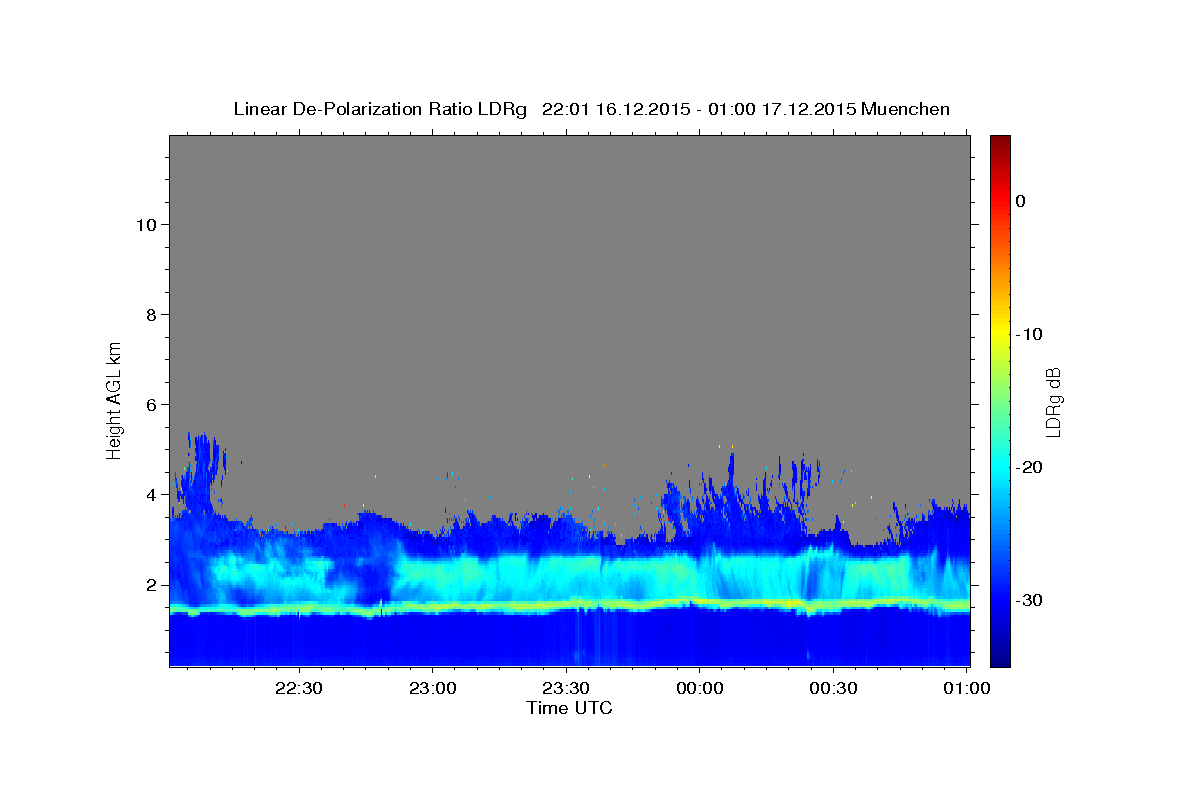Click the height tick label 4
1200x800 pixels.
tap(151, 495)
